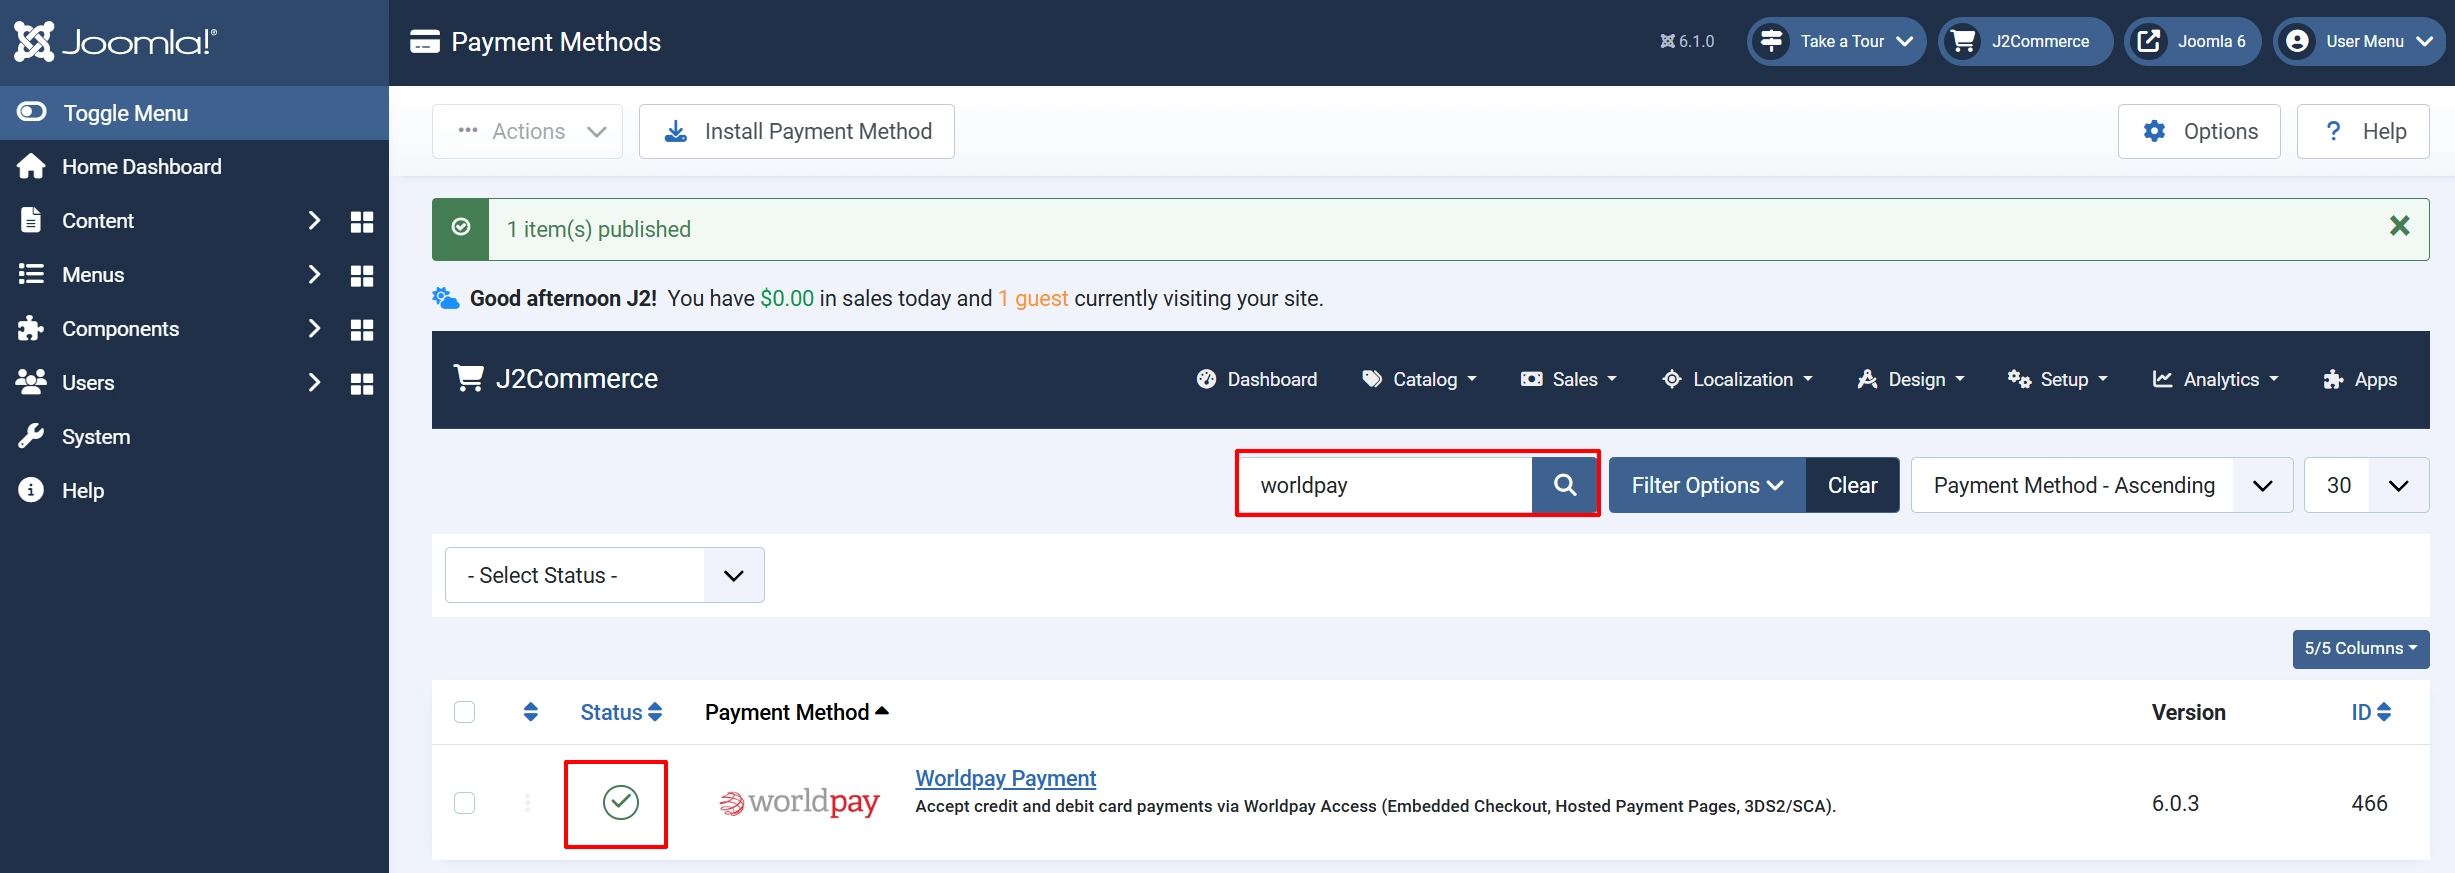2455x873 pixels.
Task: Sort table by ID
Action: (x=2371, y=712)
